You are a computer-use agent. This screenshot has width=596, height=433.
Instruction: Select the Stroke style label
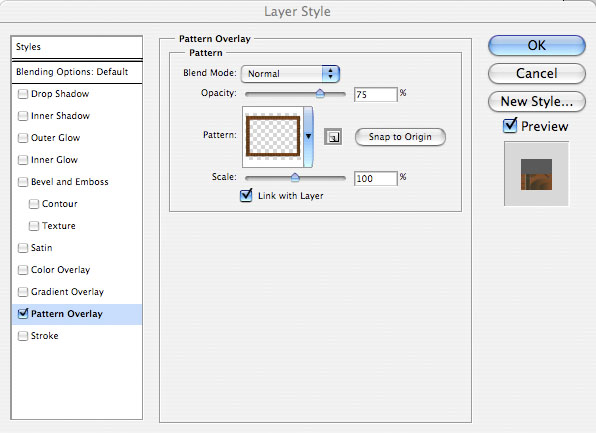pos(44,336)
